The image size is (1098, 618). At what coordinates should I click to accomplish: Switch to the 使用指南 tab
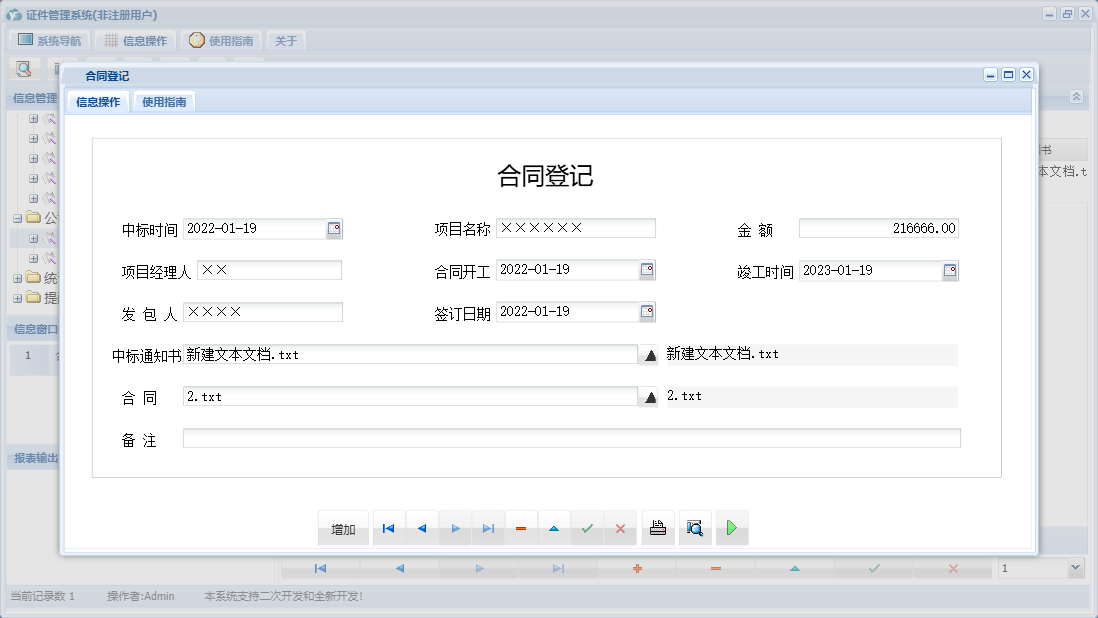[162, 101]
